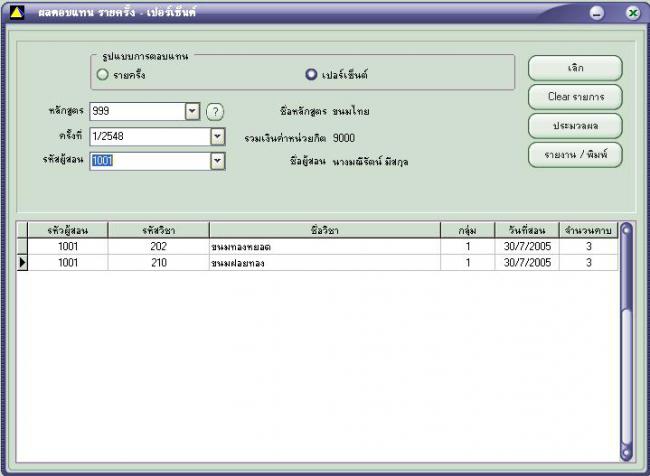Click the group 1 cell in row 210
This screenshot has width=650, height=476.
[468, 262]
